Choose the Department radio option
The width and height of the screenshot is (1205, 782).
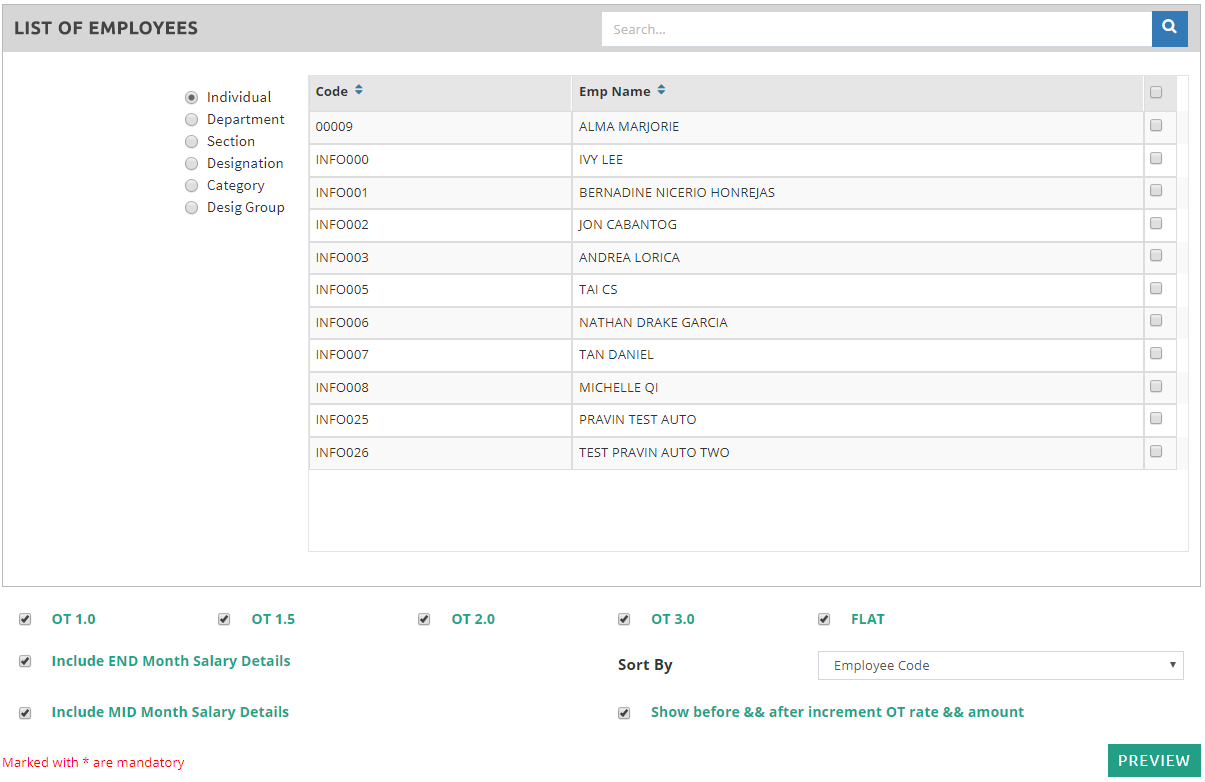coord(192,120)
